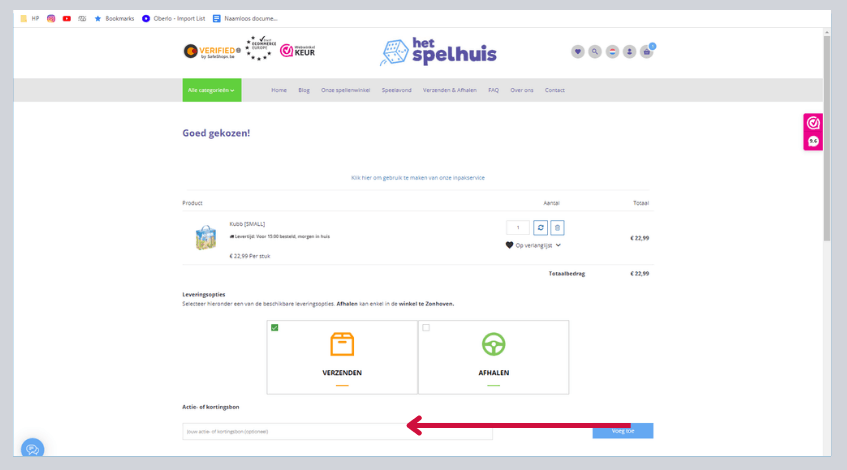Click the page vertical scrollbar

point(826,140)
